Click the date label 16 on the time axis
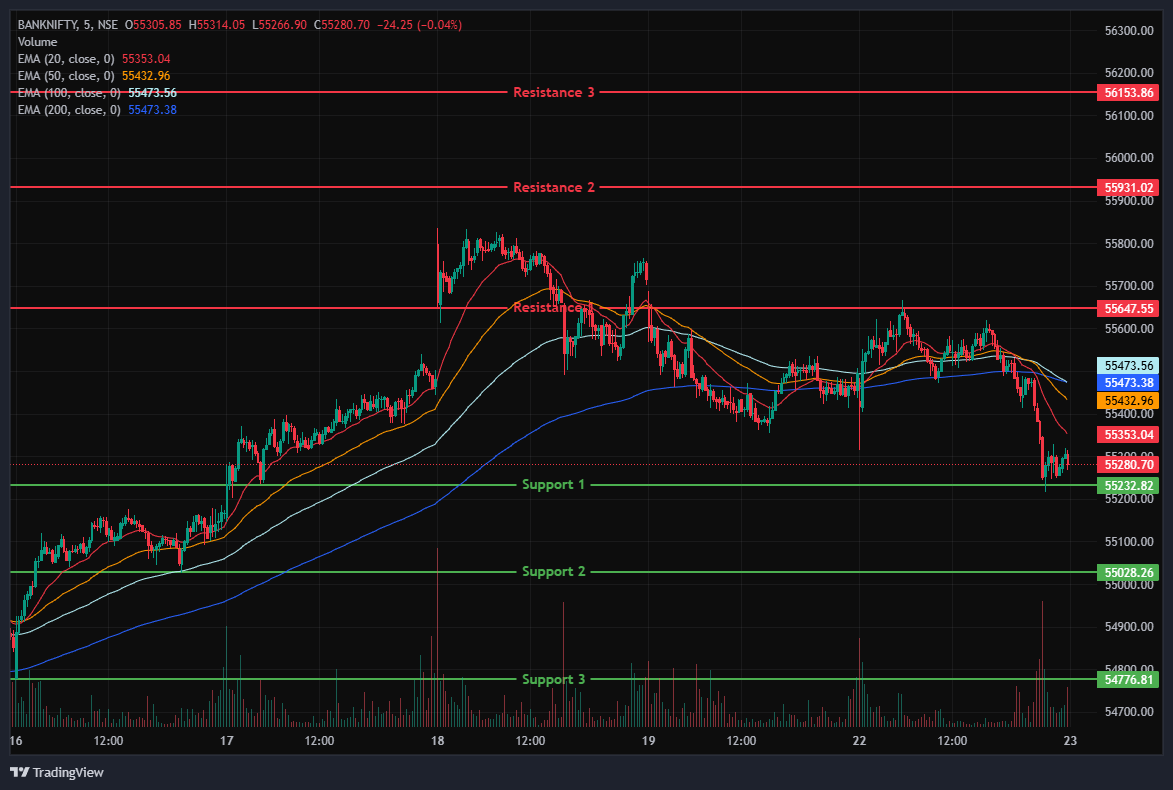This screenshot has height=790, width=1173. coord(16,741)
